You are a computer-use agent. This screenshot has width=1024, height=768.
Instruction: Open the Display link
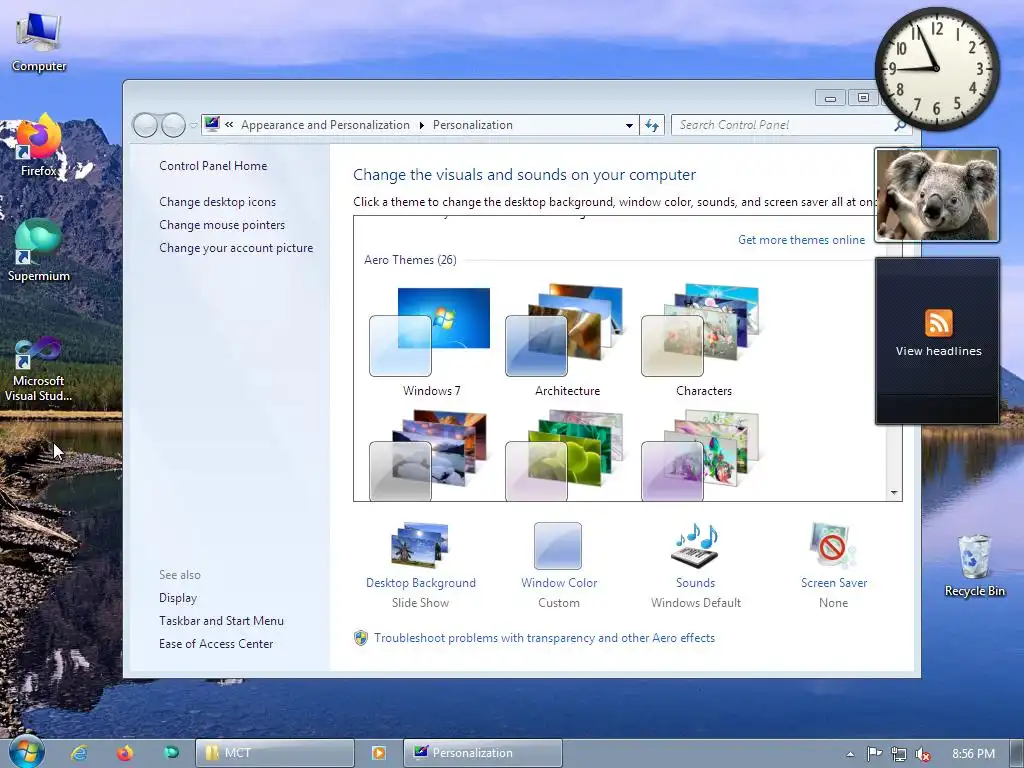(178, 598)
